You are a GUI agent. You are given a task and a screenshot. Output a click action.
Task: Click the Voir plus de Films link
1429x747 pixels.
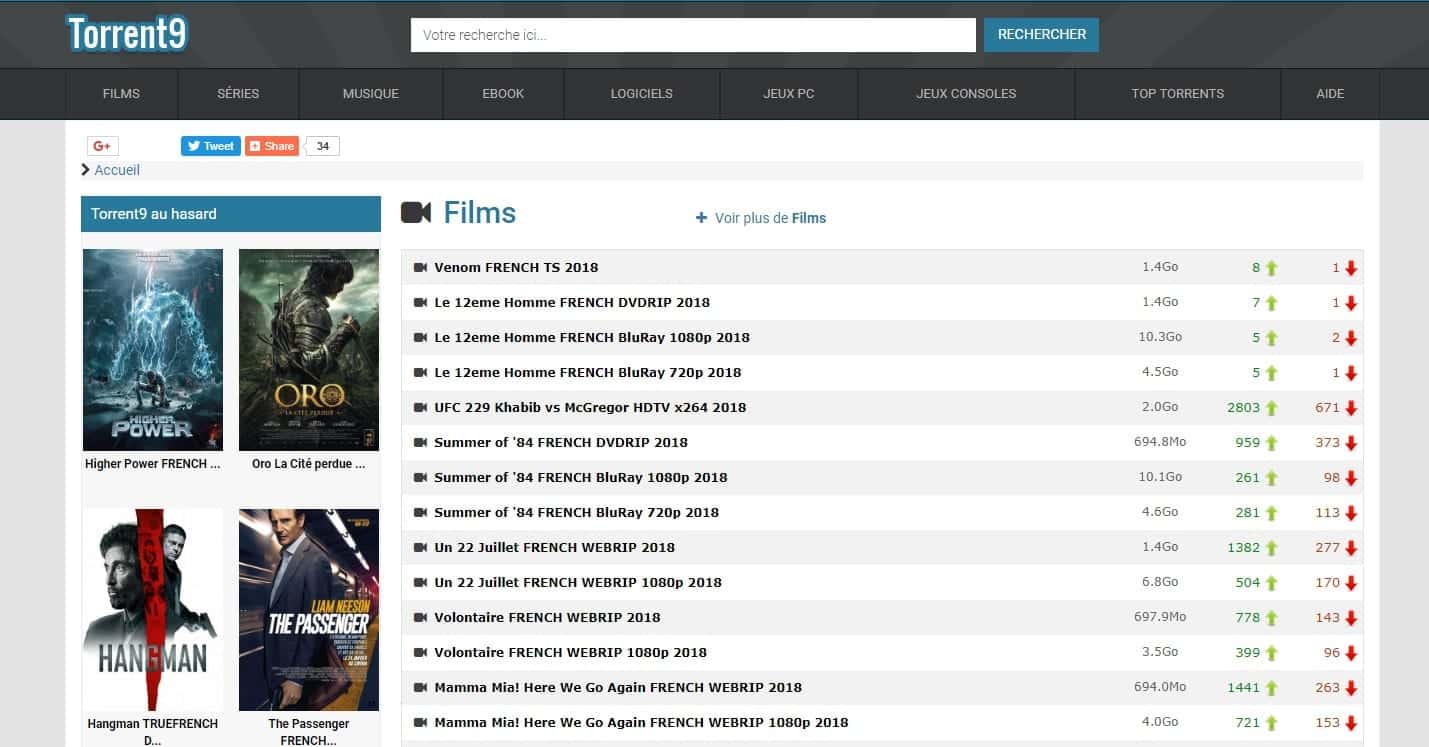click(x=770, y=218)
